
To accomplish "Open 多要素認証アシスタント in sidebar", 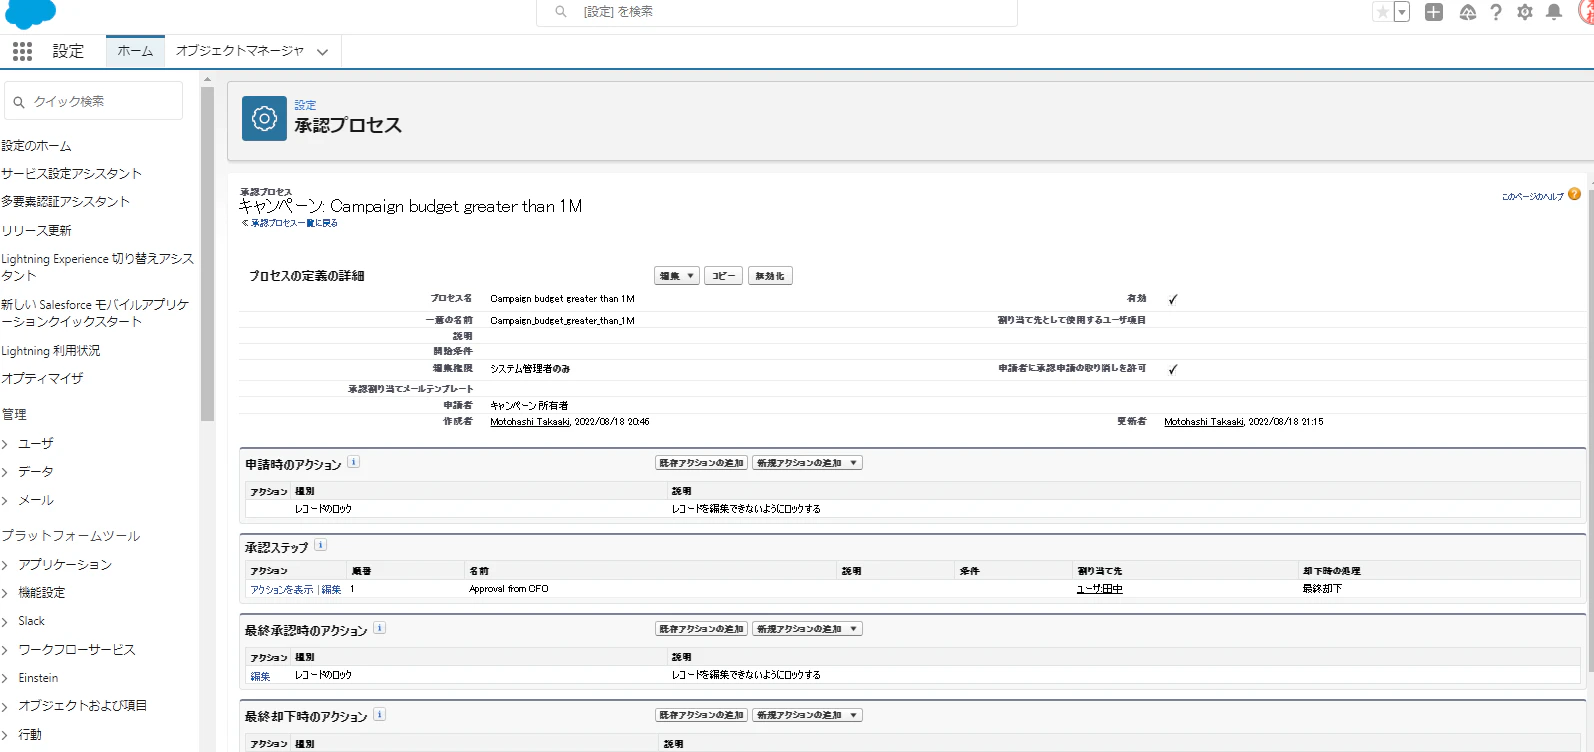I will [66, 201].
